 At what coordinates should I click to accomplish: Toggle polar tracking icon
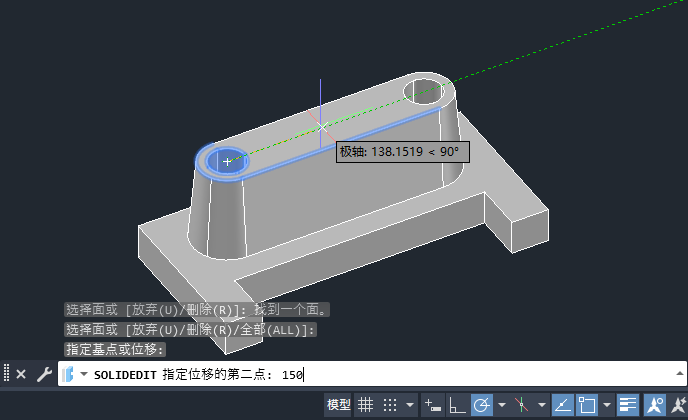coord(482,405)
